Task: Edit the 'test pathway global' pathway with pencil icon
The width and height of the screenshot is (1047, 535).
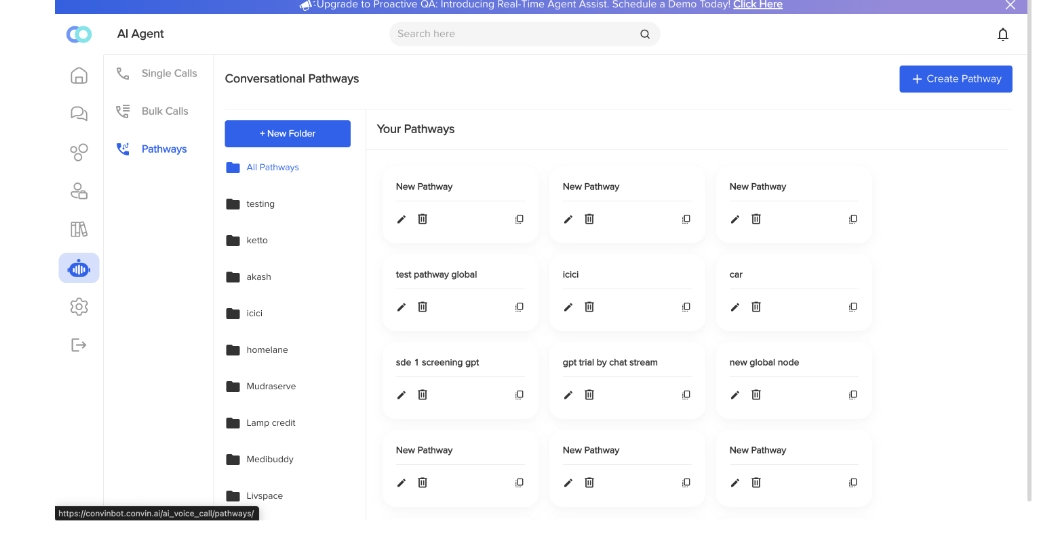Action: pyautogui.click(x=401, y=307)
